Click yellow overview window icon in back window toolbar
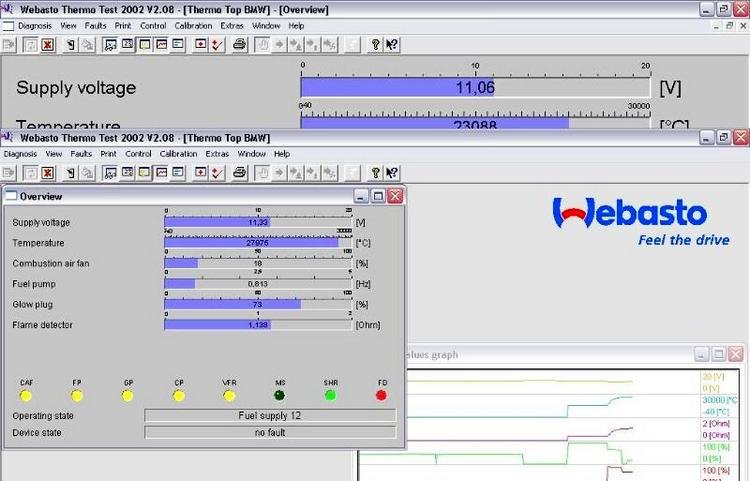Viewport: 750px width, 481px height. (144, 45)
